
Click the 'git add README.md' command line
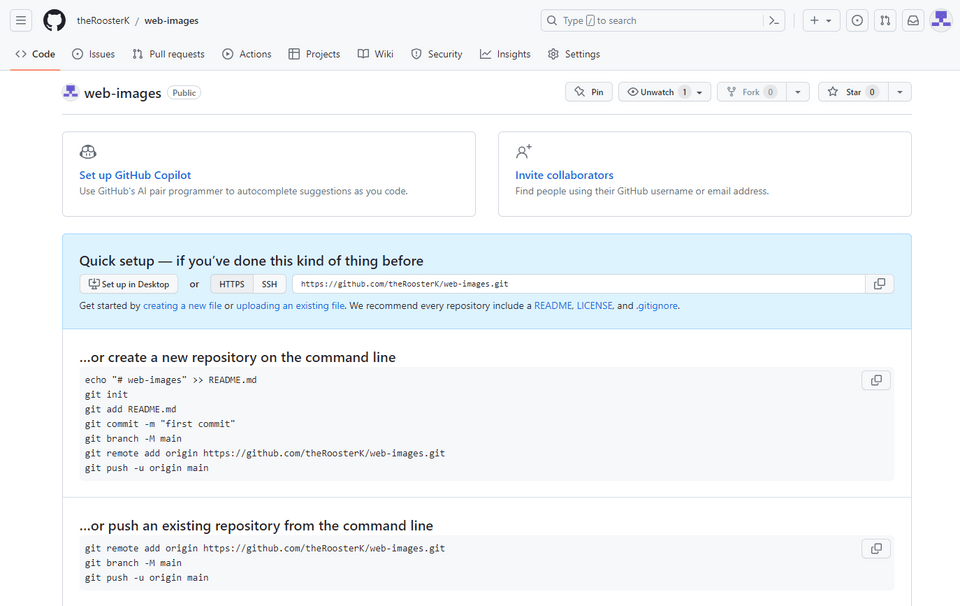pos(130,410)
